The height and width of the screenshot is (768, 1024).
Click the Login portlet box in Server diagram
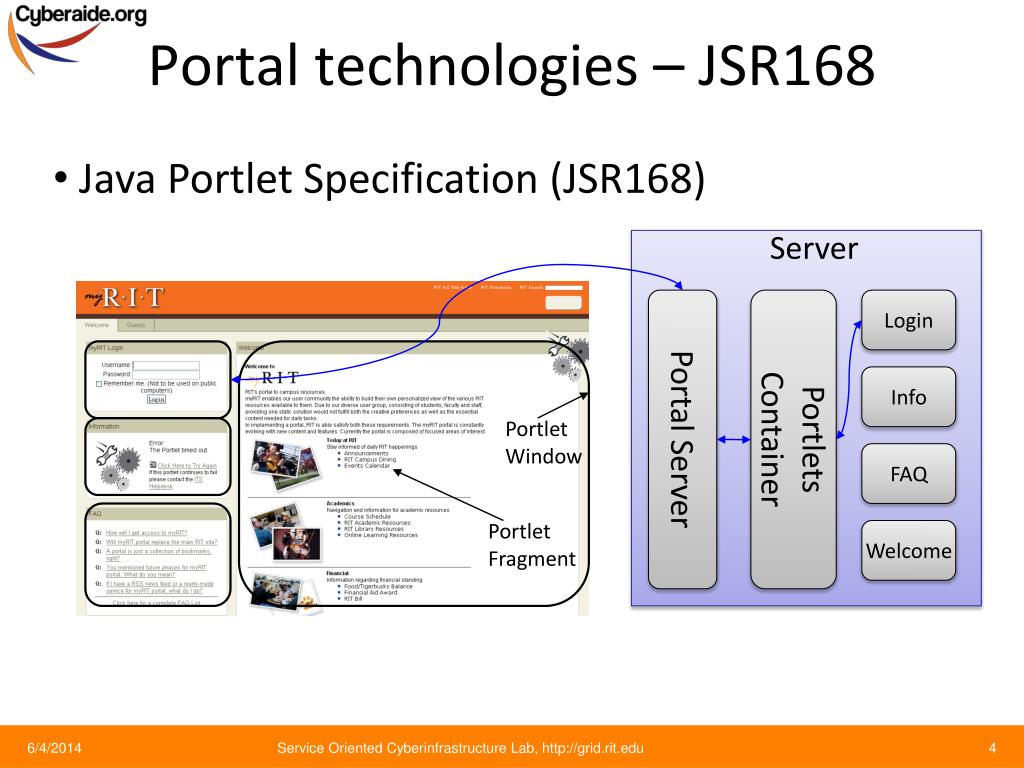[908, 320]
